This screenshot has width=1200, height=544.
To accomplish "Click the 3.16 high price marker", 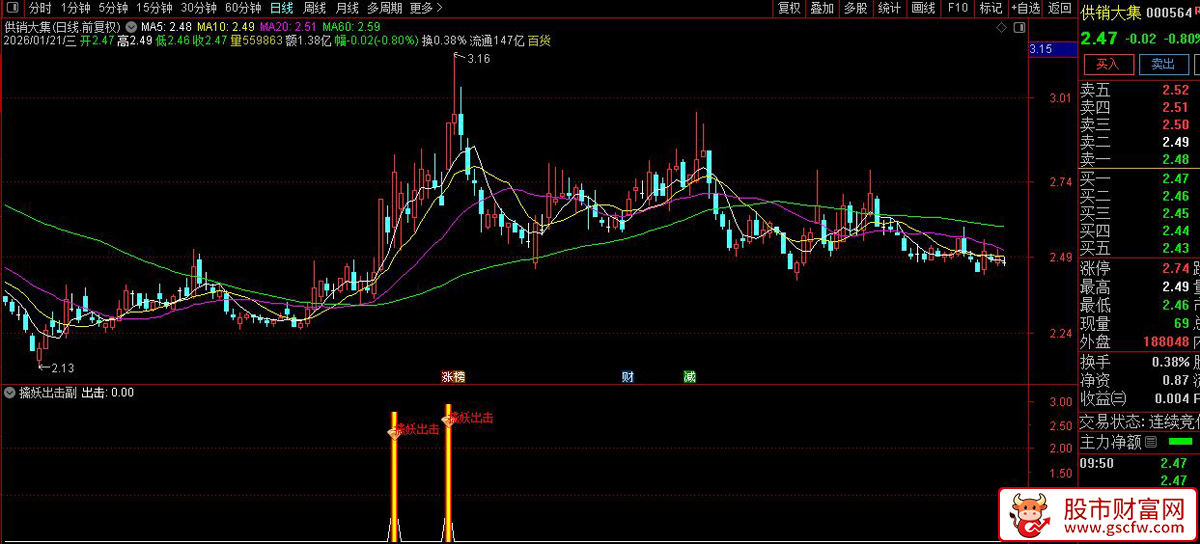I will [x=478, y=60].
